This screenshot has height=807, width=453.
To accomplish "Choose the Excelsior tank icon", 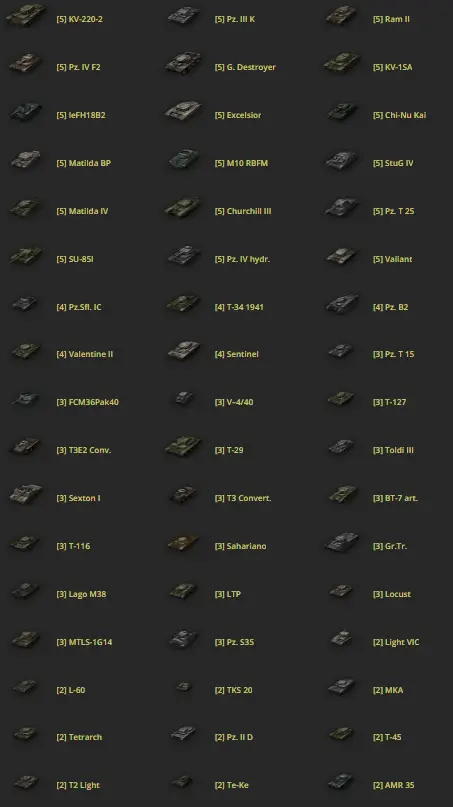I will click(183, 112).
